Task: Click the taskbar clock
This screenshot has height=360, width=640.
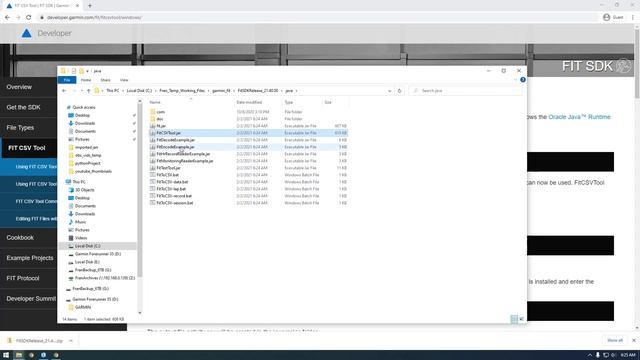Action: pos(628,355)
